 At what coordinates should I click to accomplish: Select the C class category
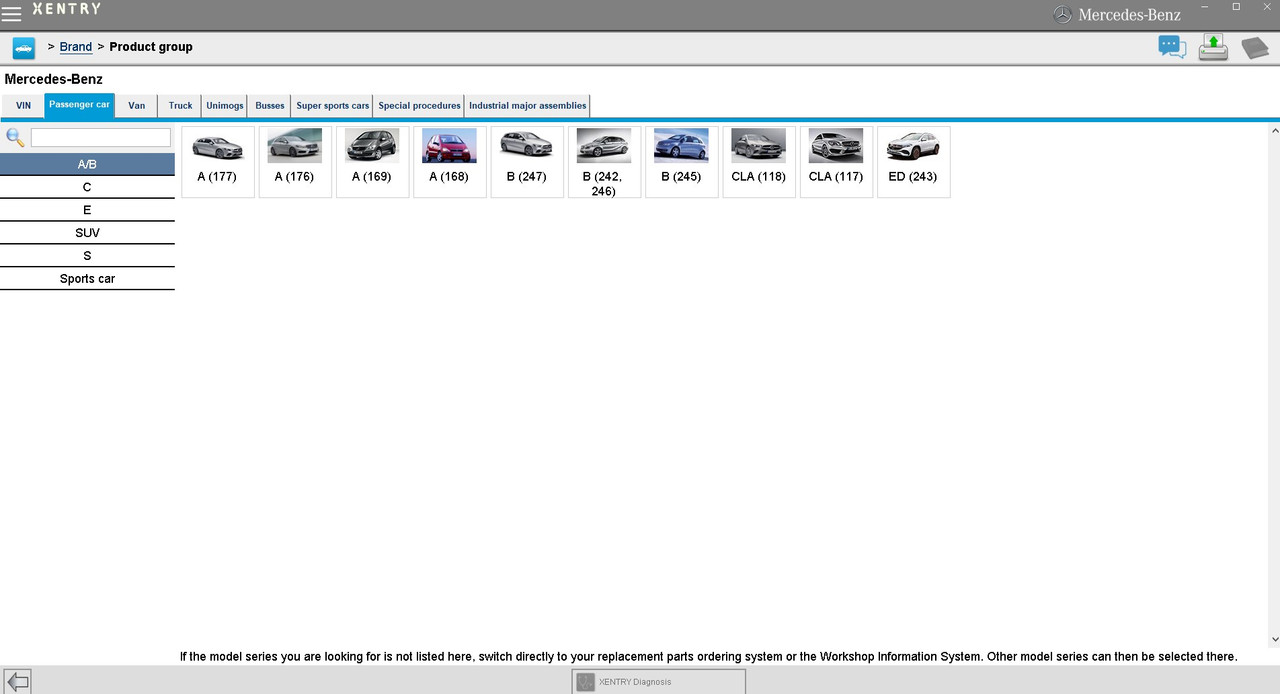coord(87,187)
